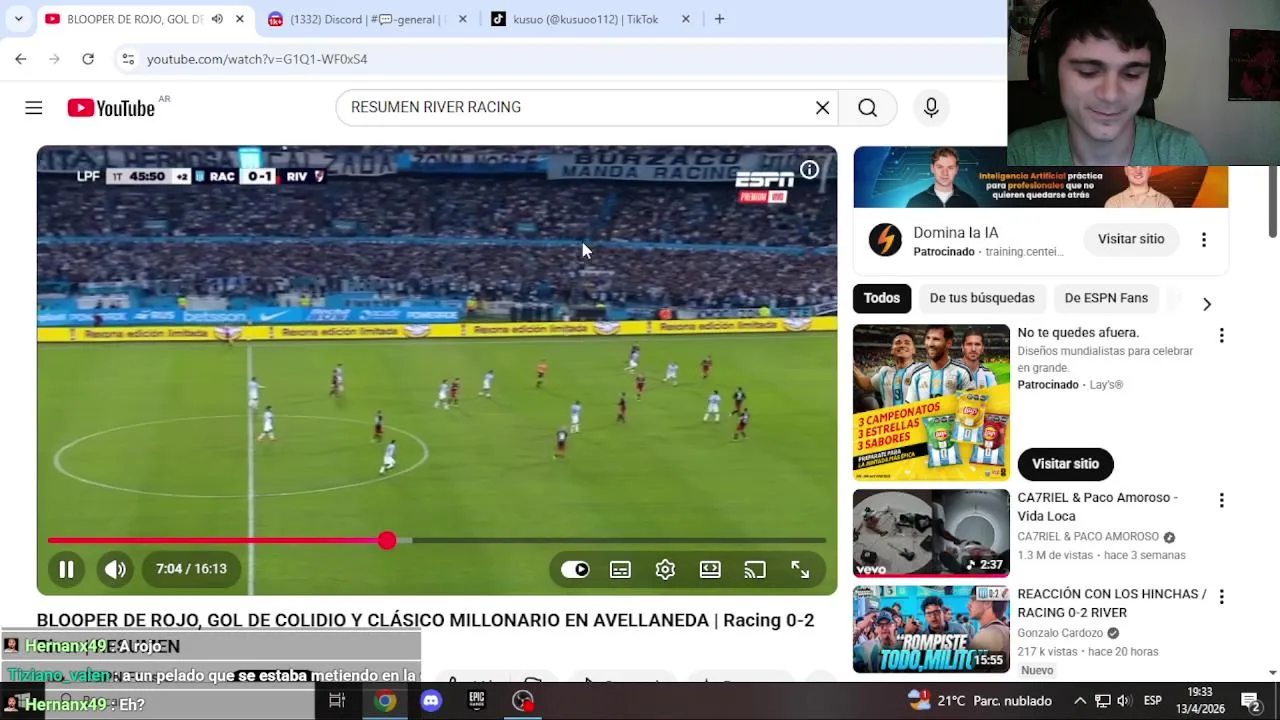The height and width of the screenshot is (720, 1280).
Task: Switch the ESP keyboard language indicator
Action: (x=1152, y=701)
